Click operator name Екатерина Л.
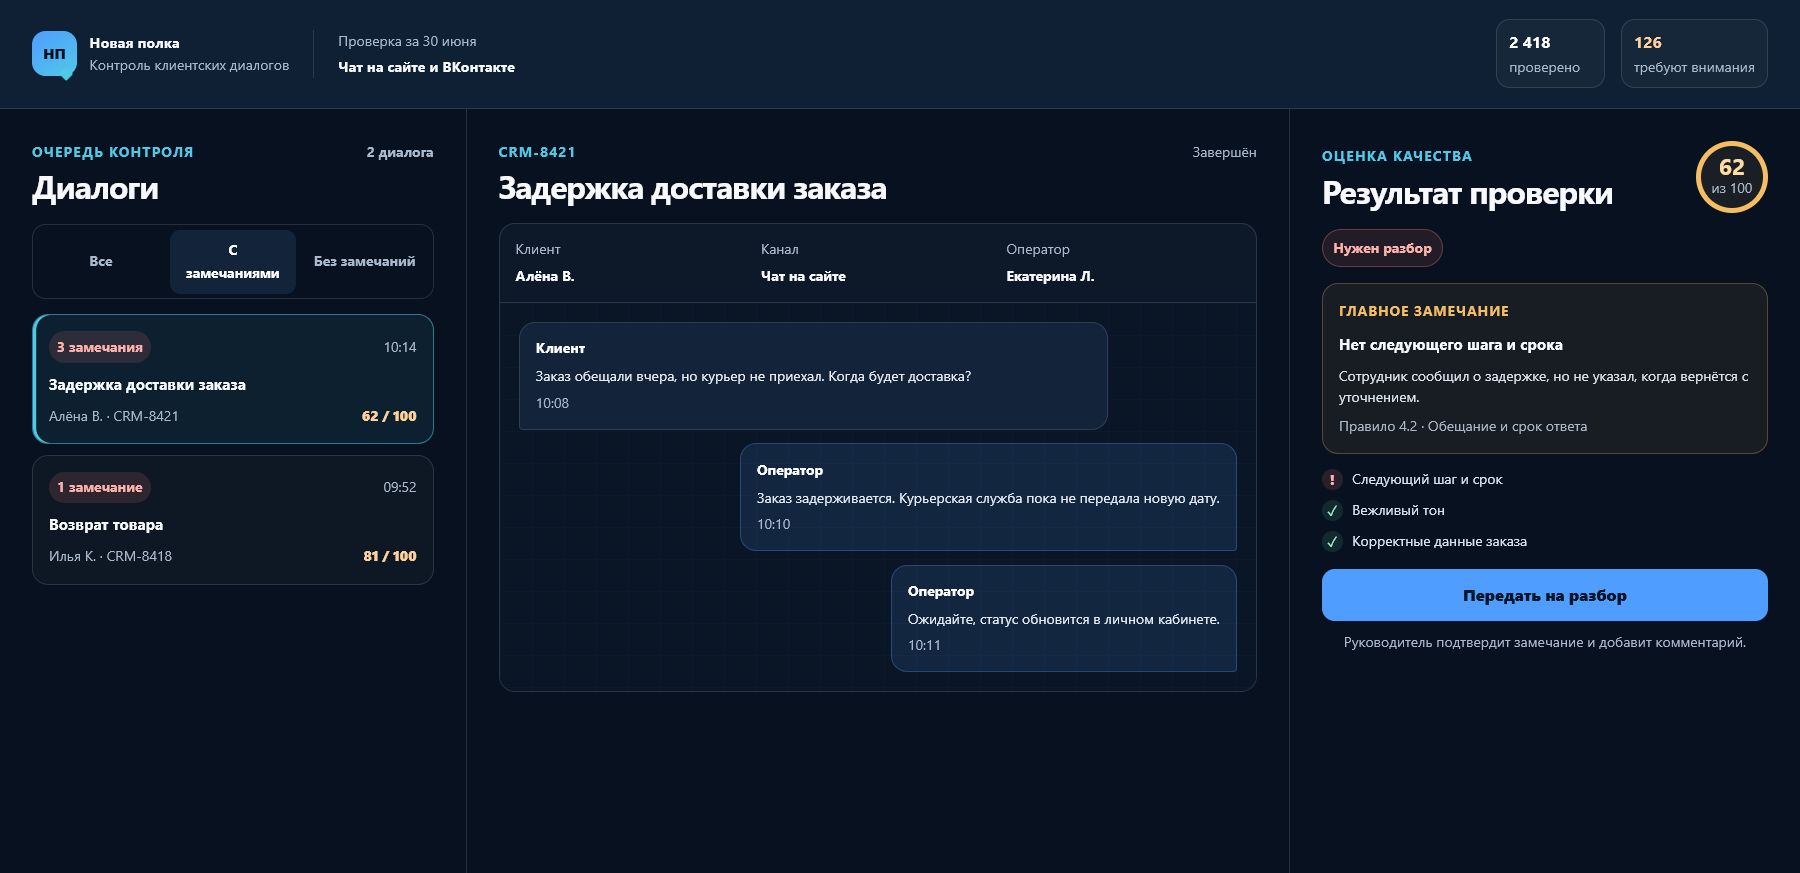 point(1050,276)
